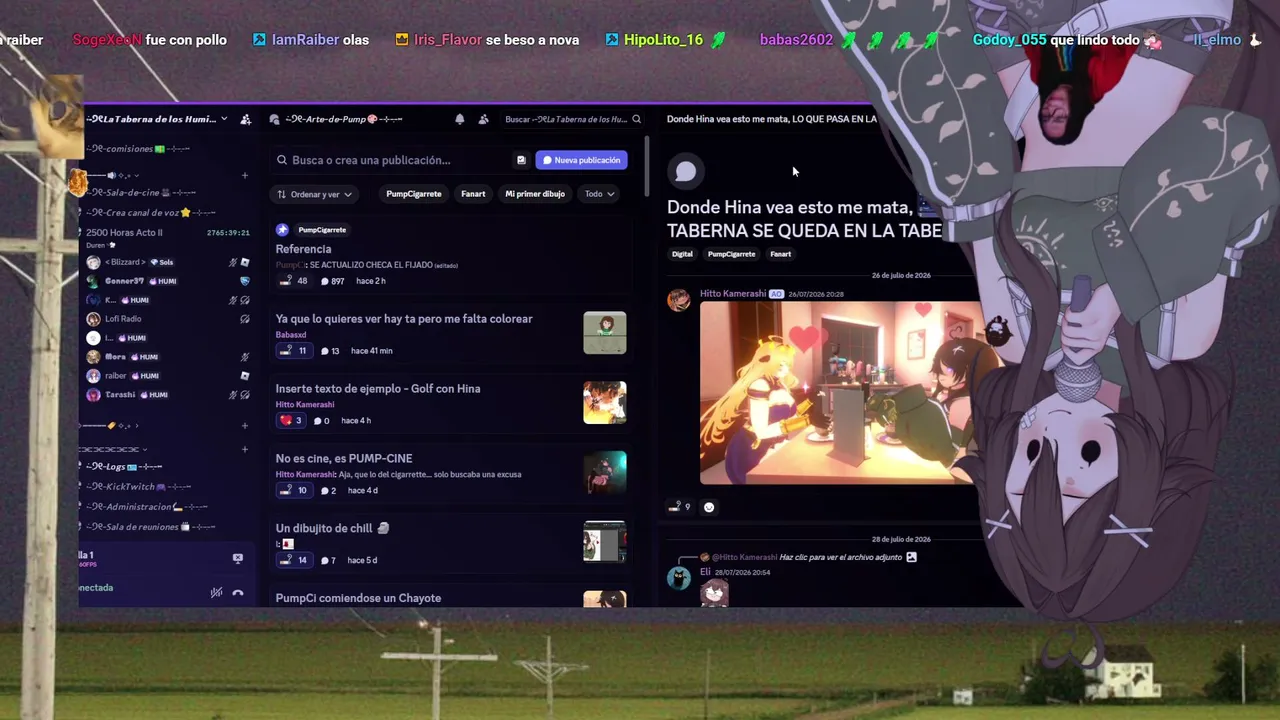Add a channel to the tag-emoji category
The image size is (1280, 720).
click(244, 426)
